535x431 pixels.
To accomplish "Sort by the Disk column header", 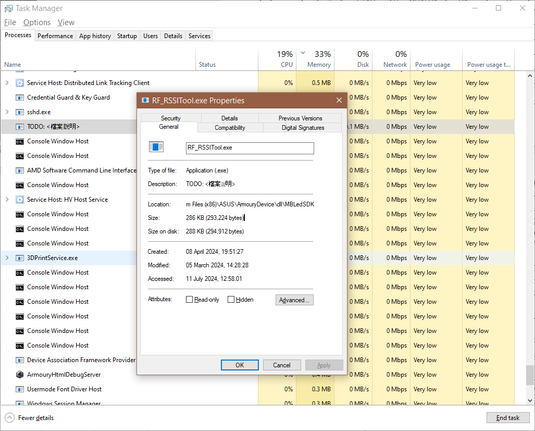I will [x=353, y=60].
